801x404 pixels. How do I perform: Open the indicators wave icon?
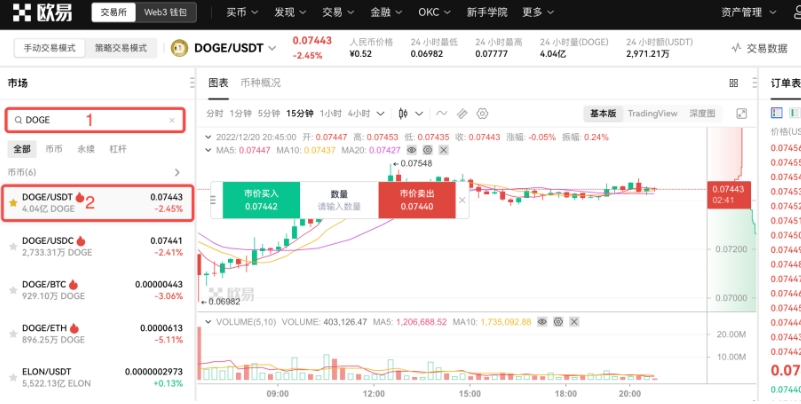pyautogui.click(x=441, y=113)
